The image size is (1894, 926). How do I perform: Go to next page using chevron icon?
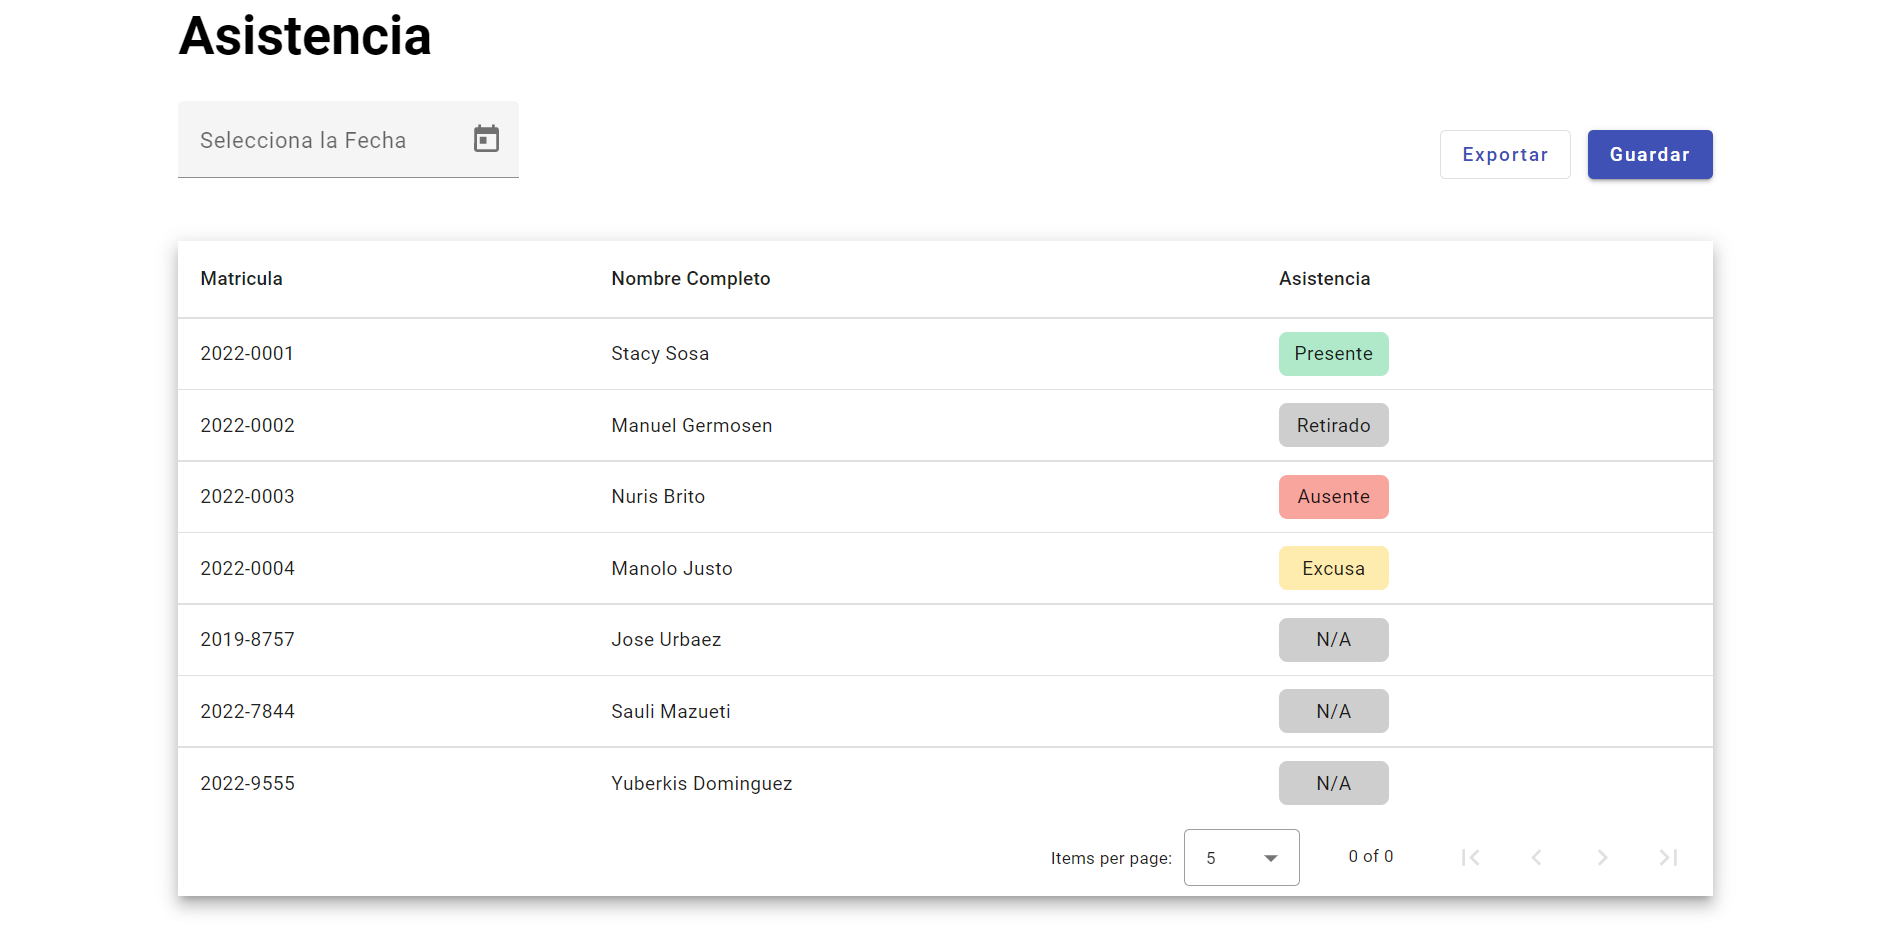(x=1602, y=857)
